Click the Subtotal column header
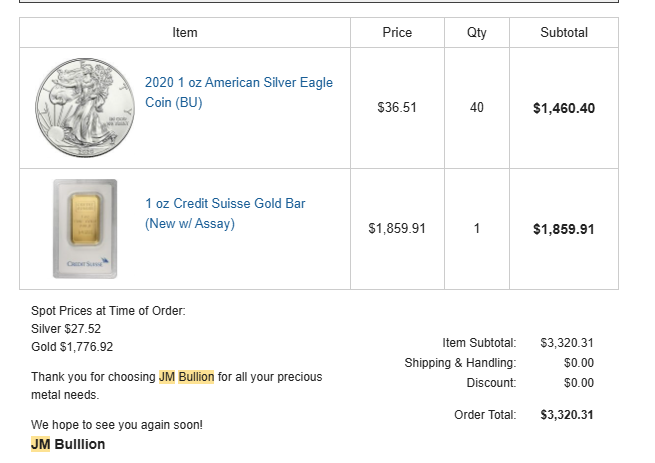 click(x=564, y=33)
